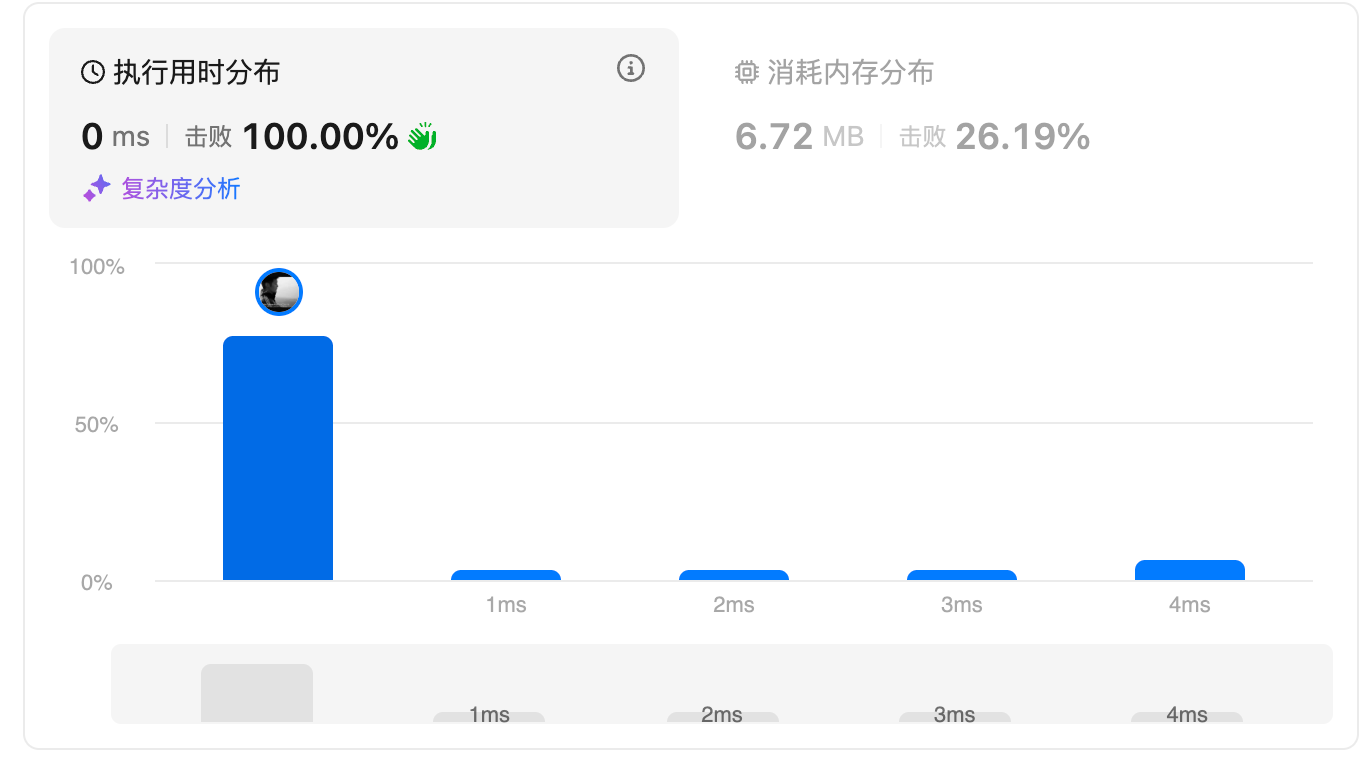Click the green clapping hands icon
Screen dimensions: 1366x770
click(422, 137)
